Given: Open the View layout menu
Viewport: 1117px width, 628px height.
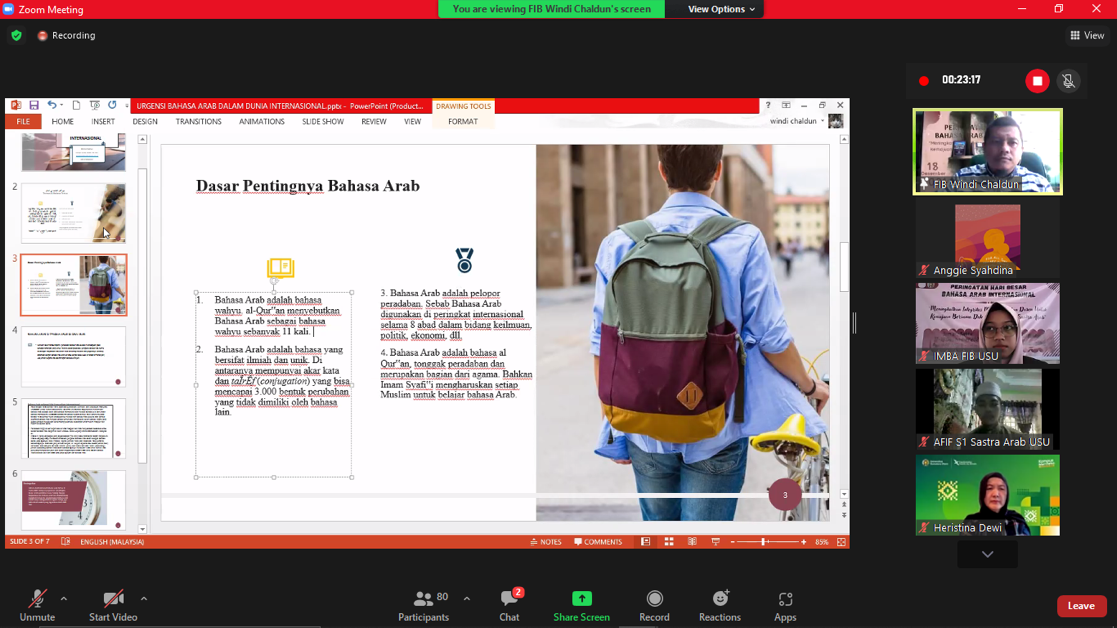Looking at the screenshot, I should point(1087,35).
